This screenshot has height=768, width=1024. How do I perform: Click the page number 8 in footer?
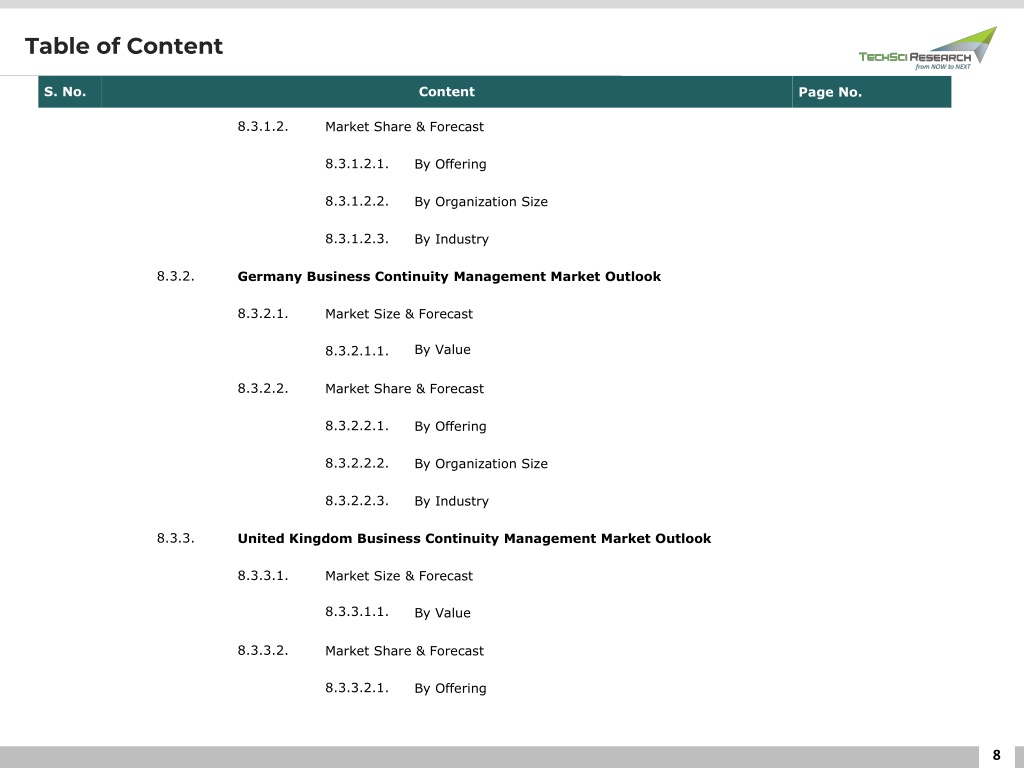[997, 756]
